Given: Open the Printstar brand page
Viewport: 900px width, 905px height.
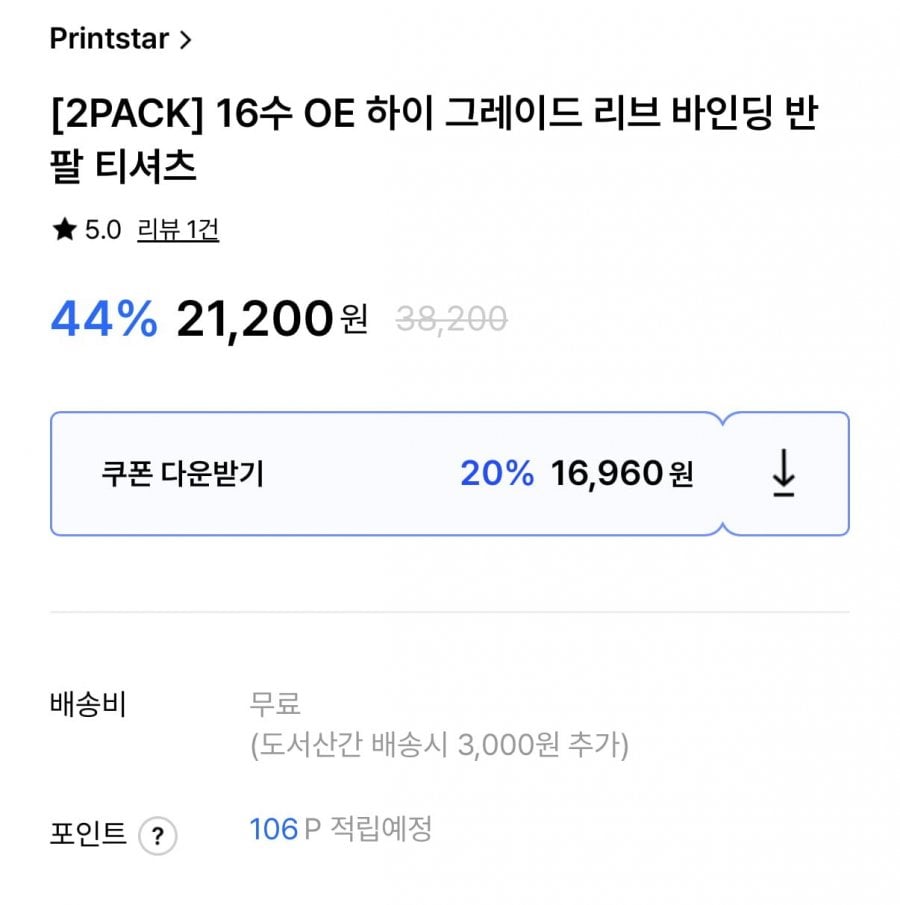Looking at the screenshot, I should point(109,40).
